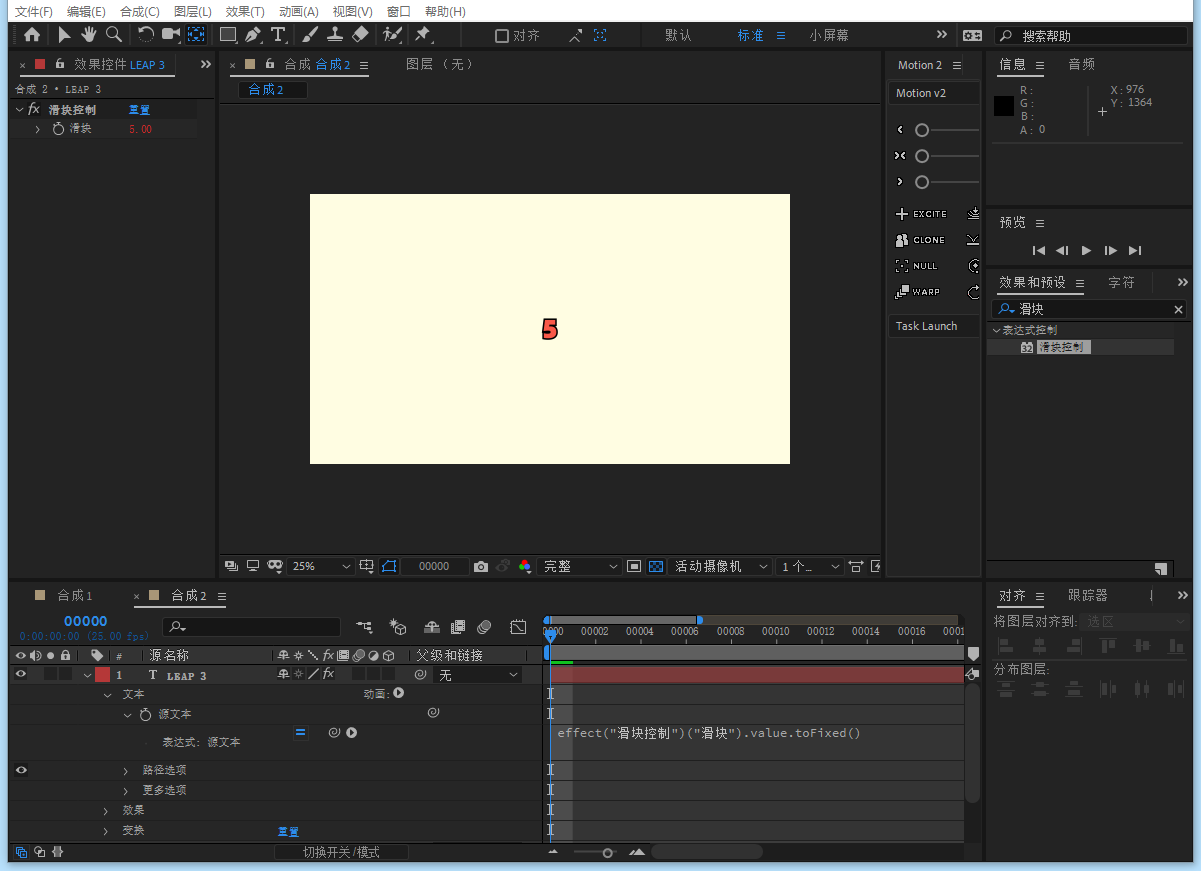Click the play button in 预览 panel

(x=1086, y=250)
